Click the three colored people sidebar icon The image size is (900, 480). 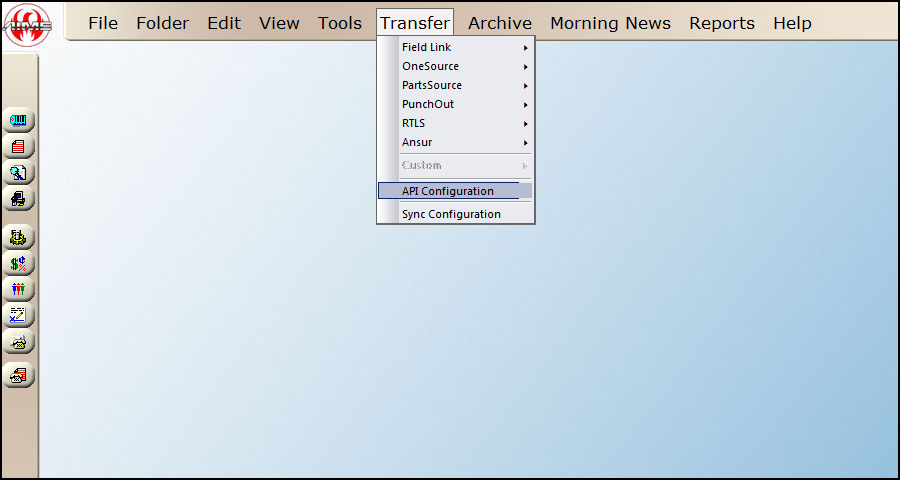pos(19,289)
